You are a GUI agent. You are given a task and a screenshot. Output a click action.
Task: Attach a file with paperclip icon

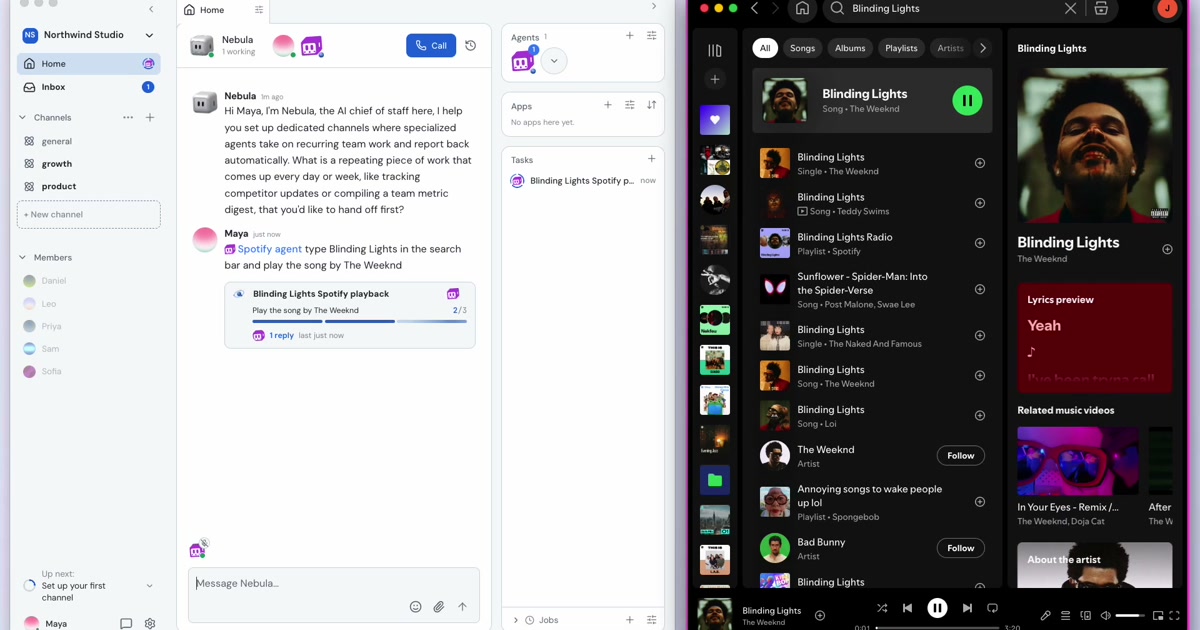pyautogui.click(x=439, y=606)
